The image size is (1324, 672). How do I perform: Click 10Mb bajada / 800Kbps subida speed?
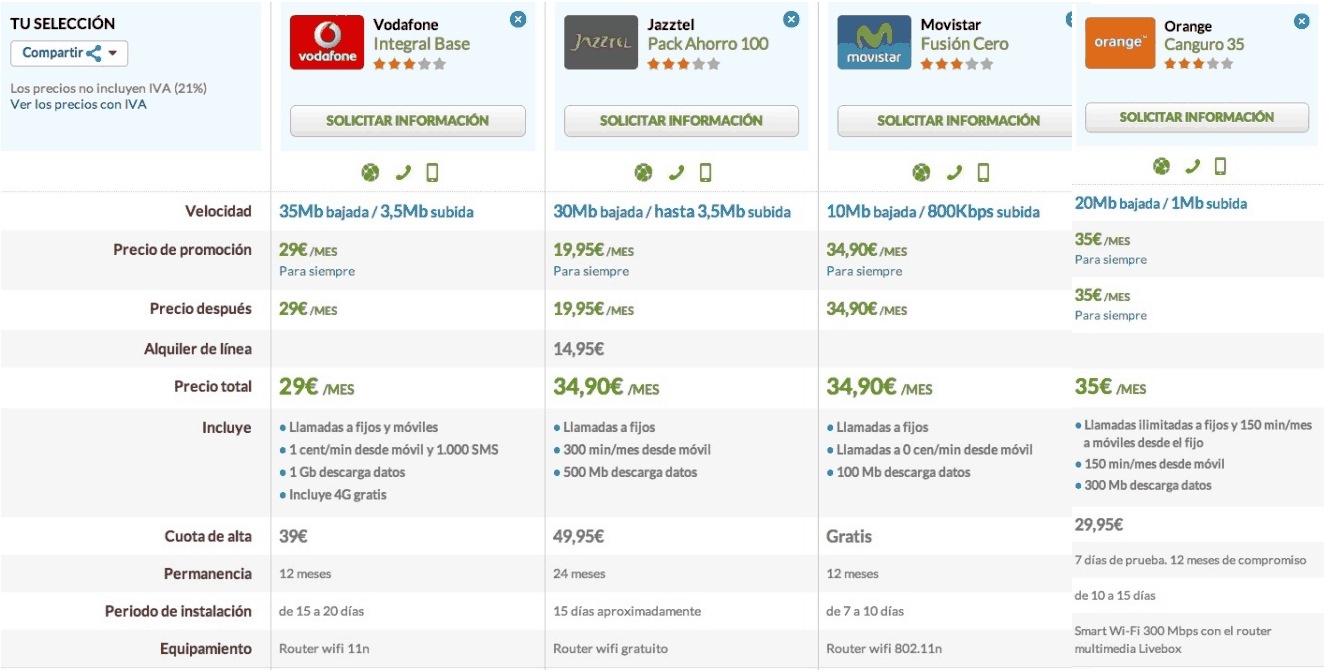932,212
